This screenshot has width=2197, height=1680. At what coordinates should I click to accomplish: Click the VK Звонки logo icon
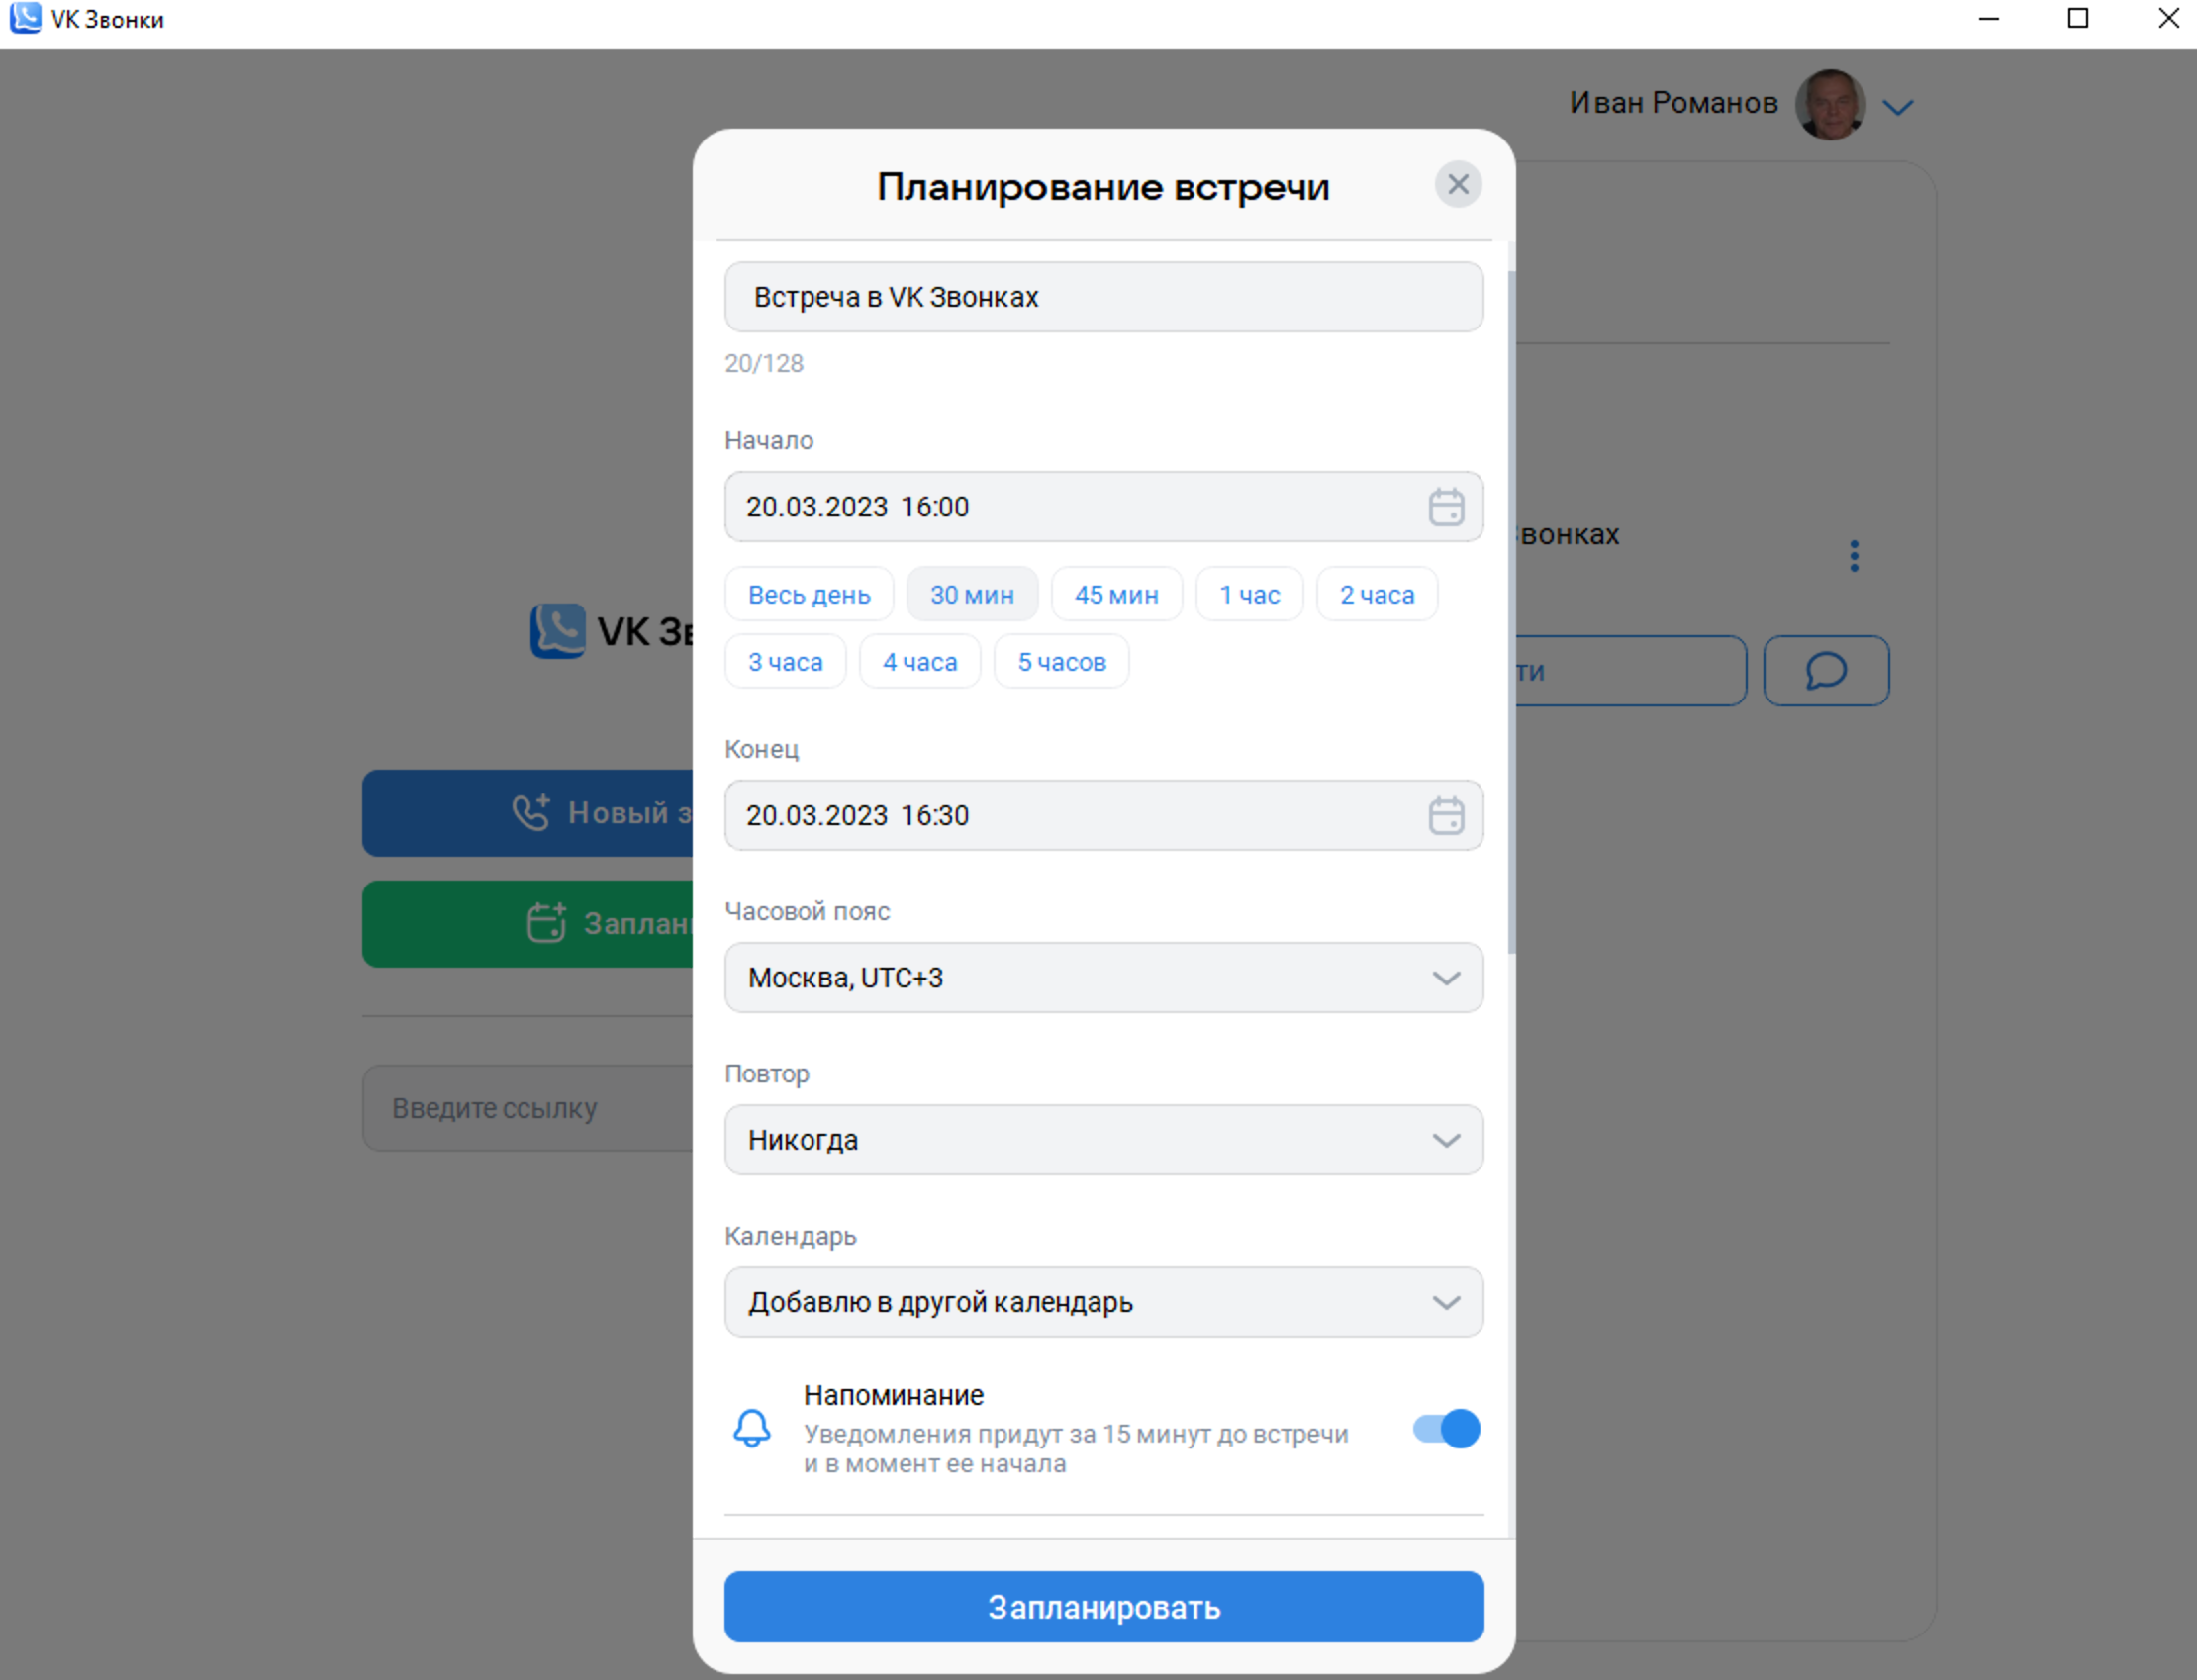coord(557,631)
